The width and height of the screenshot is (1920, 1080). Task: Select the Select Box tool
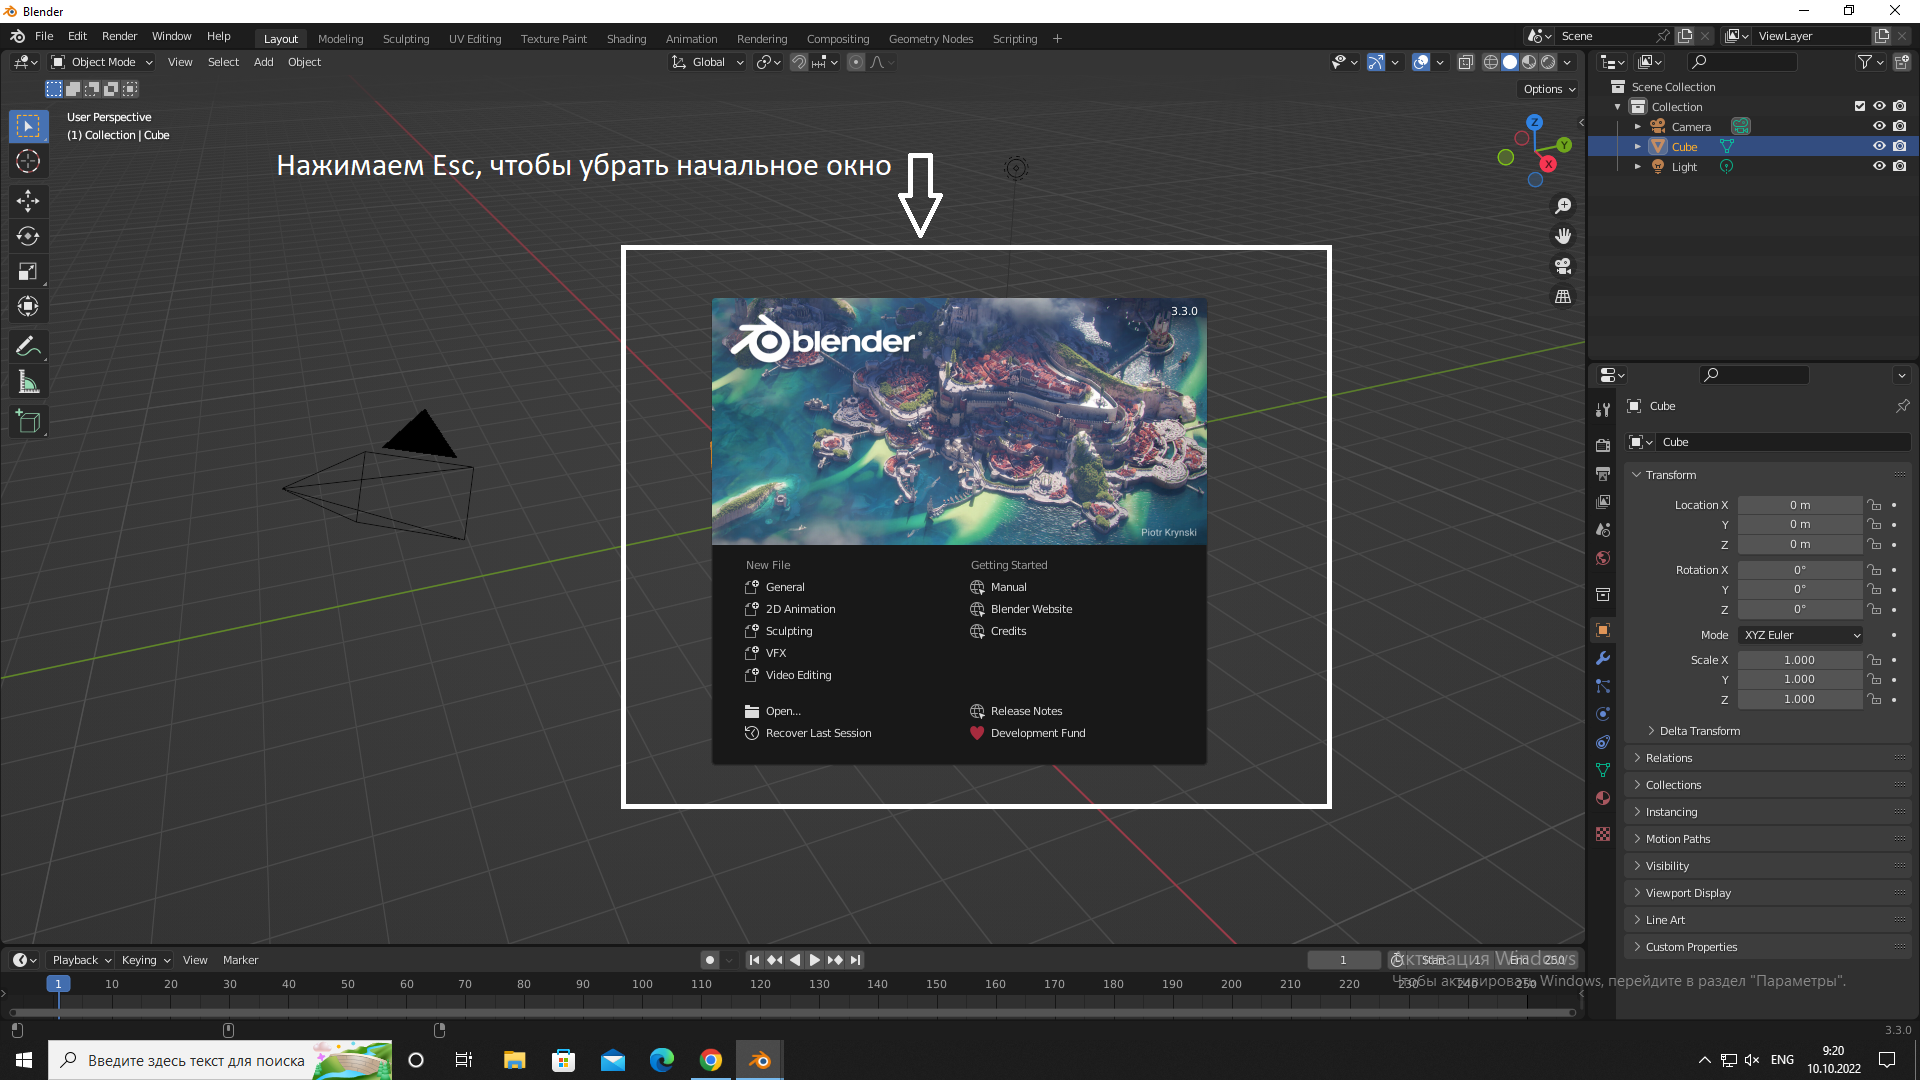(28, 126)
